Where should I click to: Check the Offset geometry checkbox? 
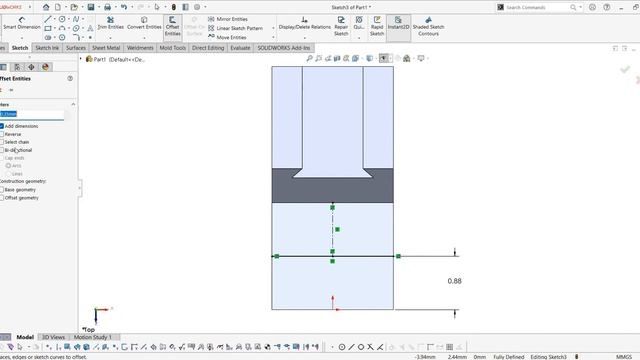2,198
